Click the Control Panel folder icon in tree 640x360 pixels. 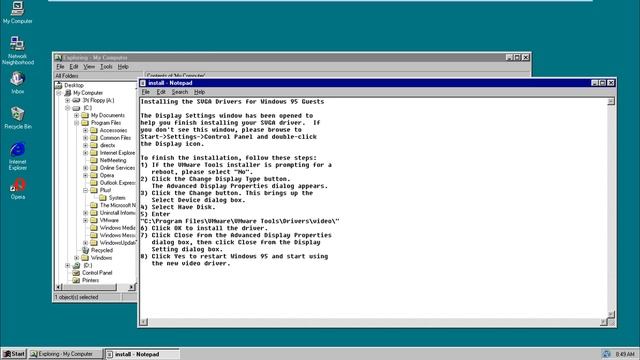tap(76, 273)
